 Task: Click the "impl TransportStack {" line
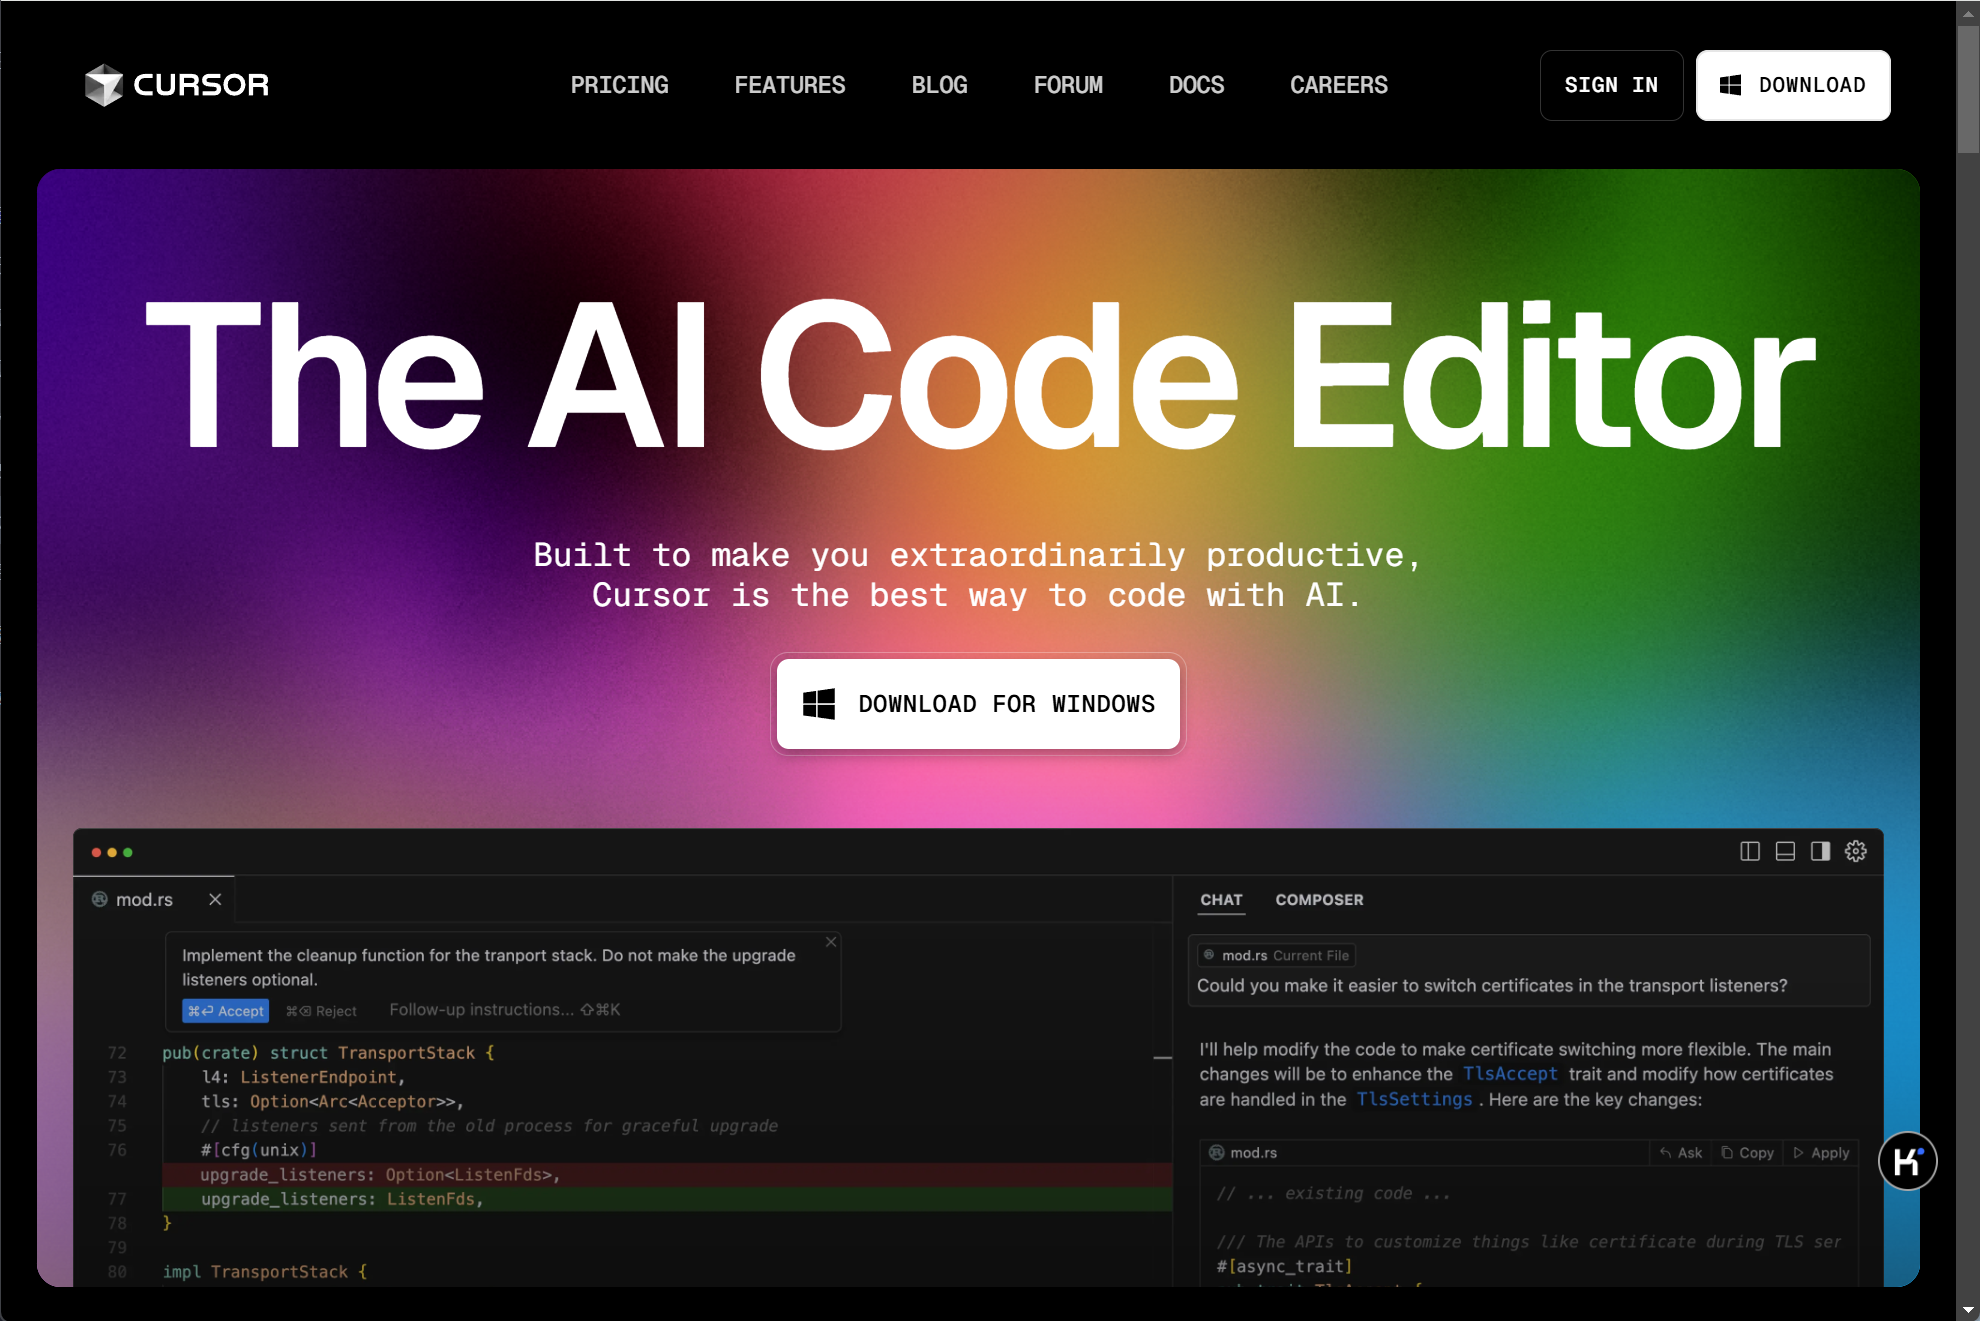click(x=265, y=1272)
